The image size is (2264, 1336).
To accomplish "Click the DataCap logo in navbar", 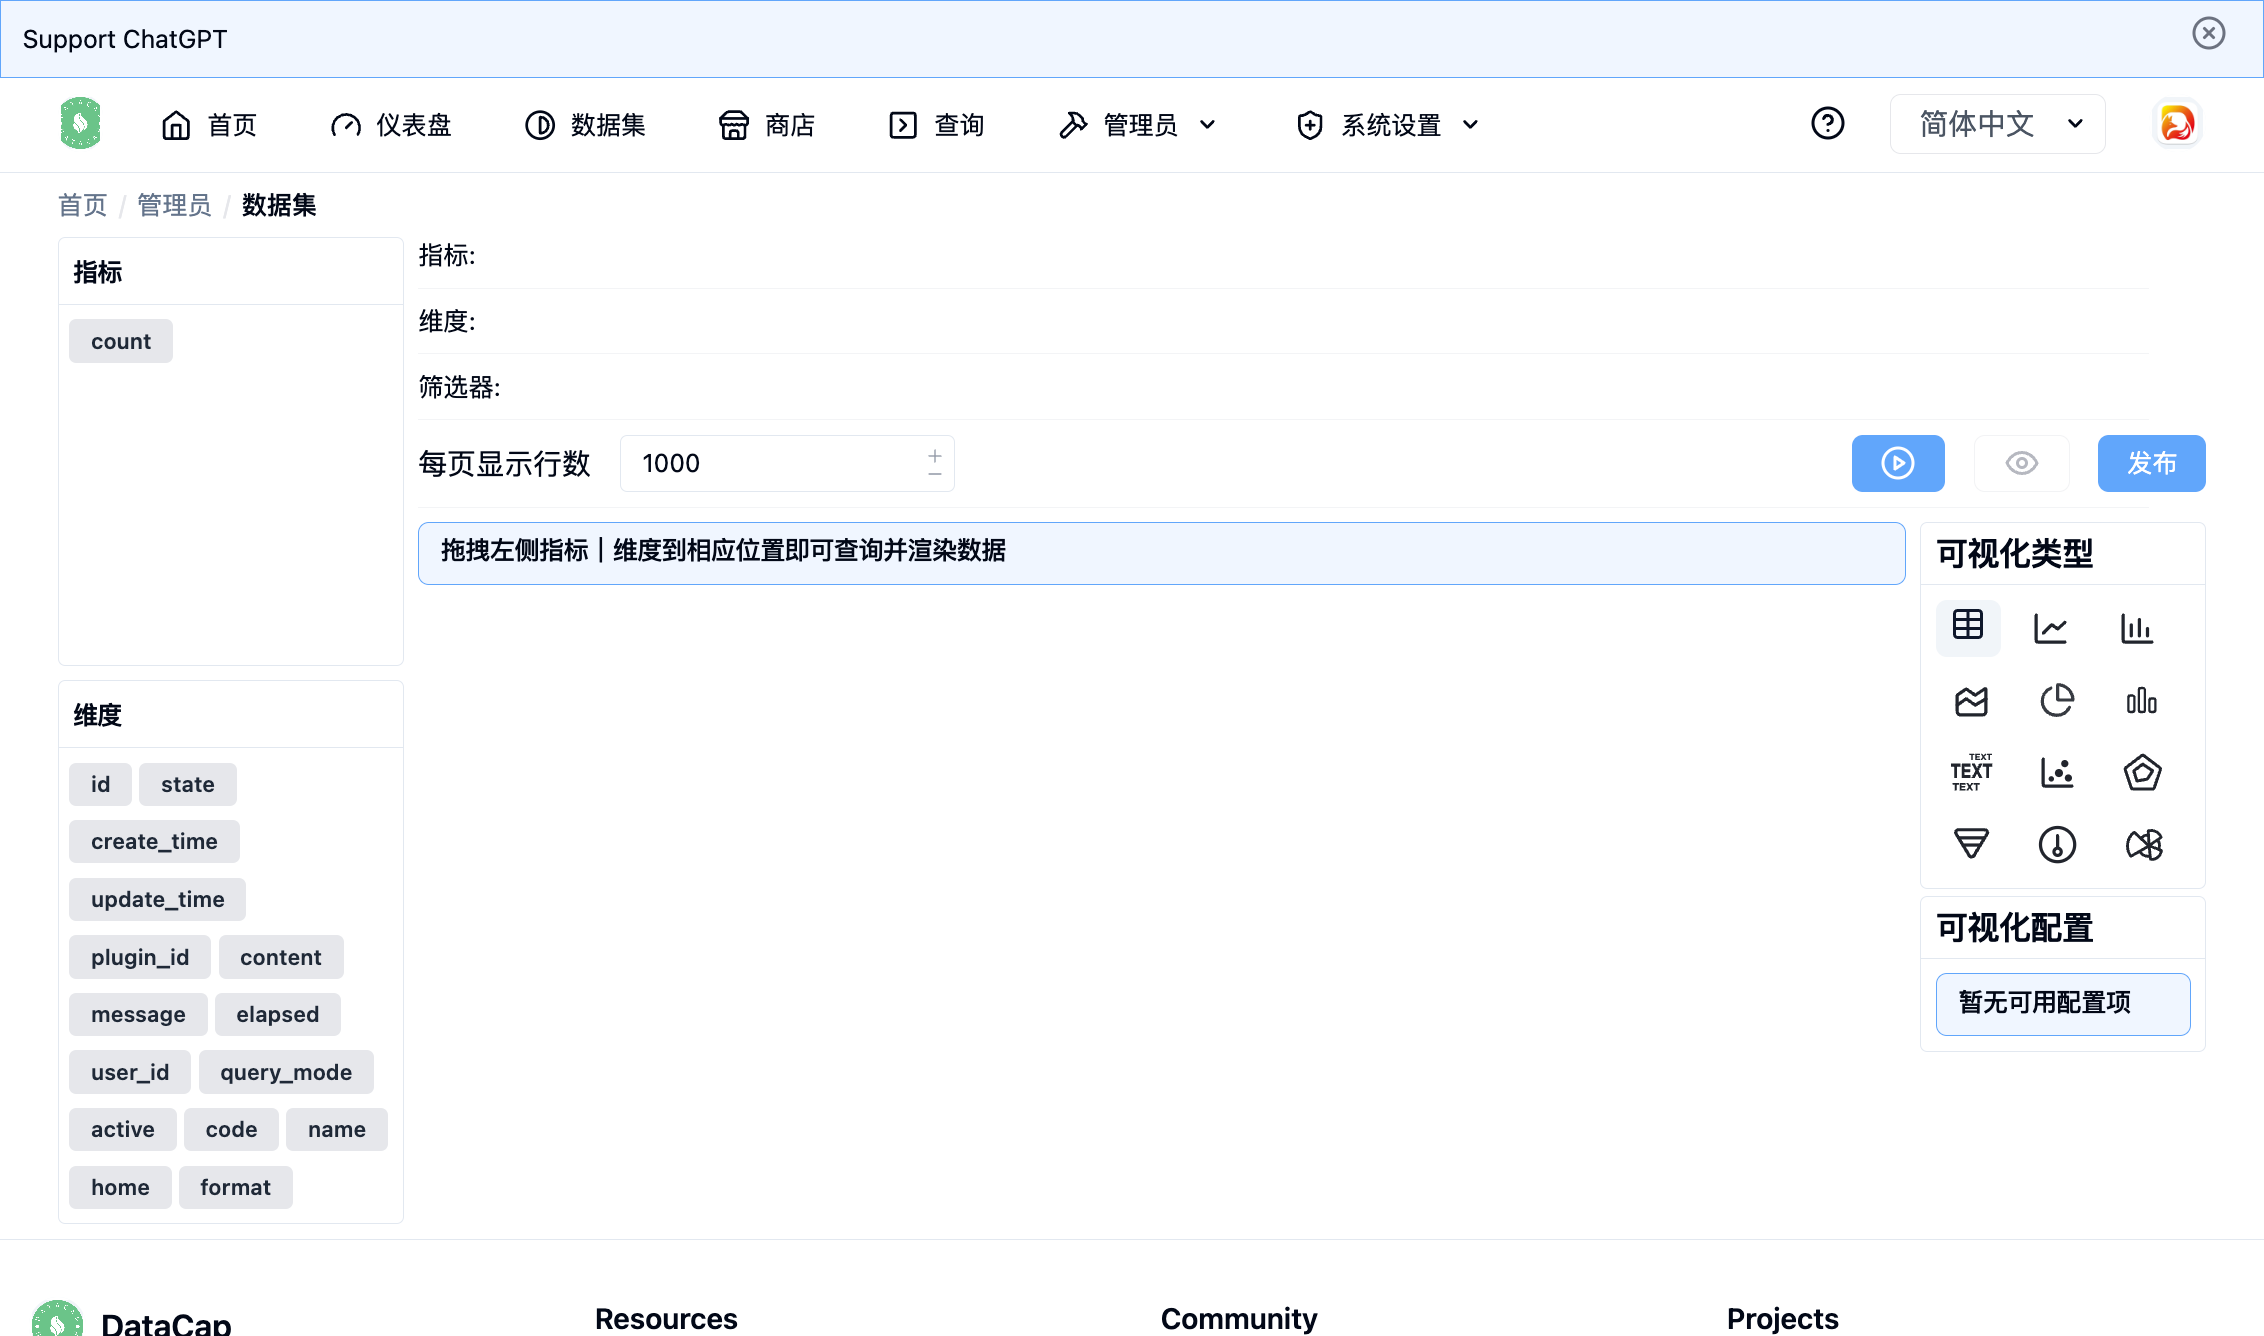I will point(80,124).
